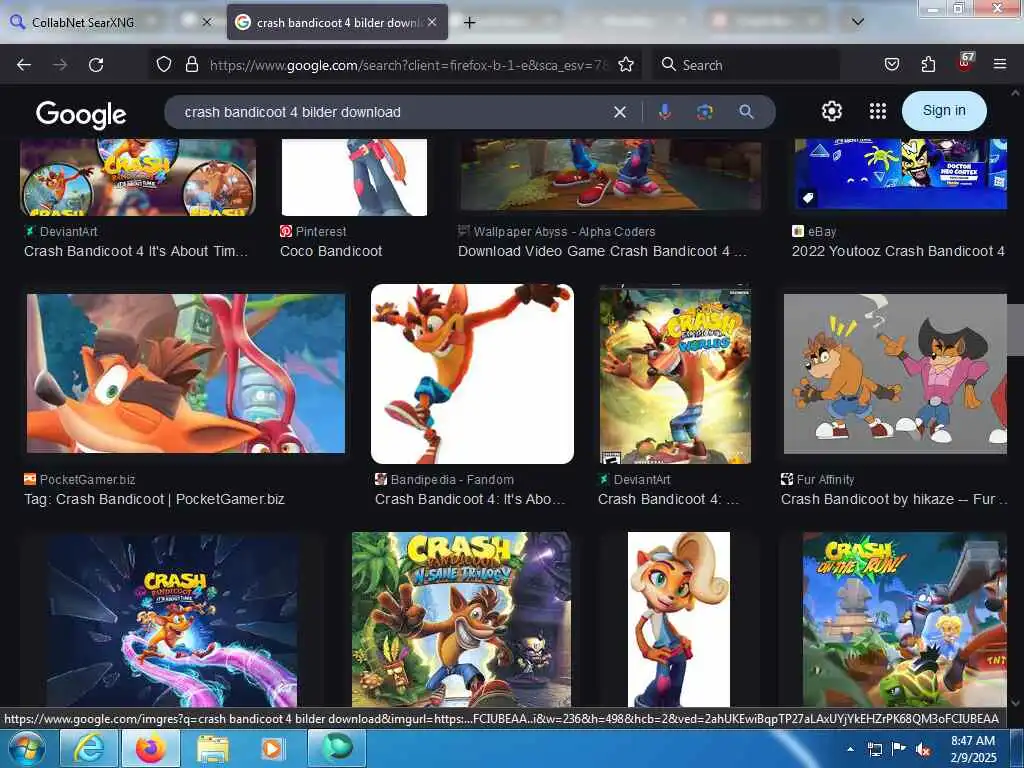Viewport: 1024px width, 768px height.
Task: Open the Coco Bandicoot Pinterest link
Action: coord(331,251)
